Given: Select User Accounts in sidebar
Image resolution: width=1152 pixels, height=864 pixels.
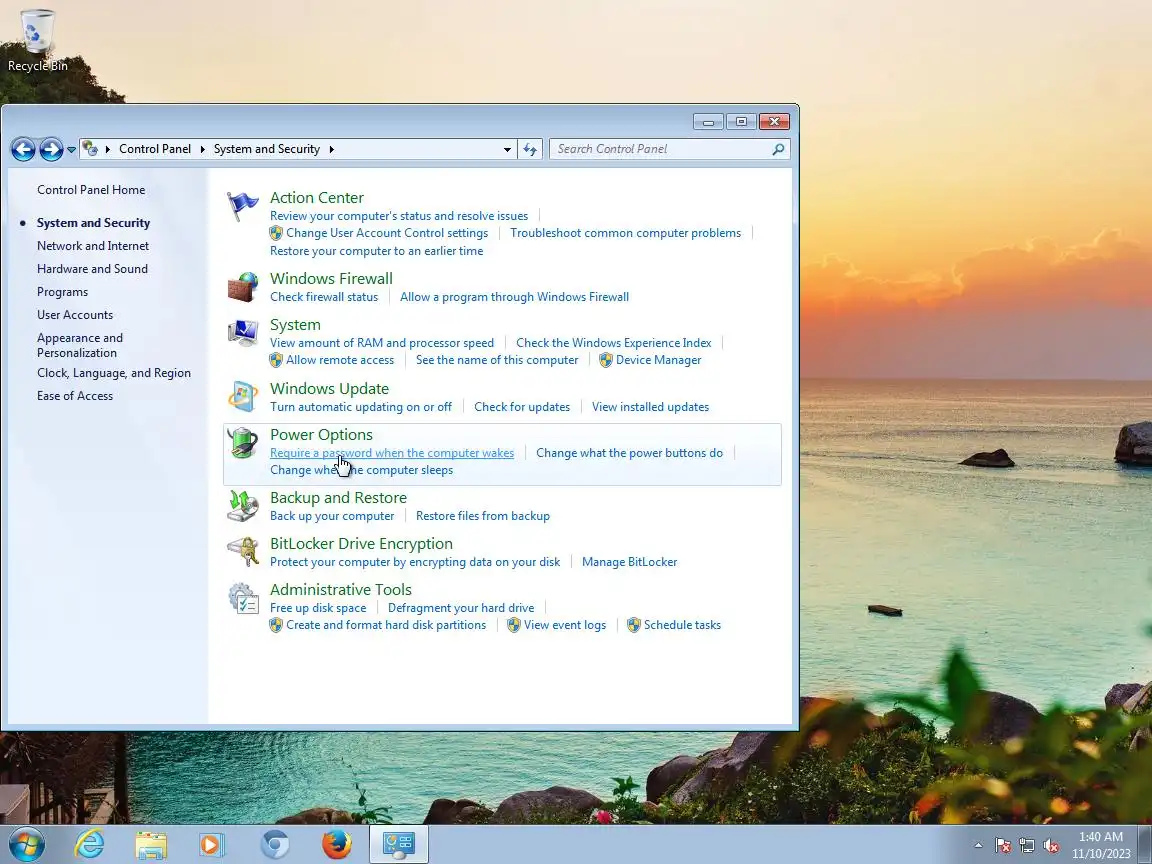Looking at the screenshot, I should coord(75,314).
